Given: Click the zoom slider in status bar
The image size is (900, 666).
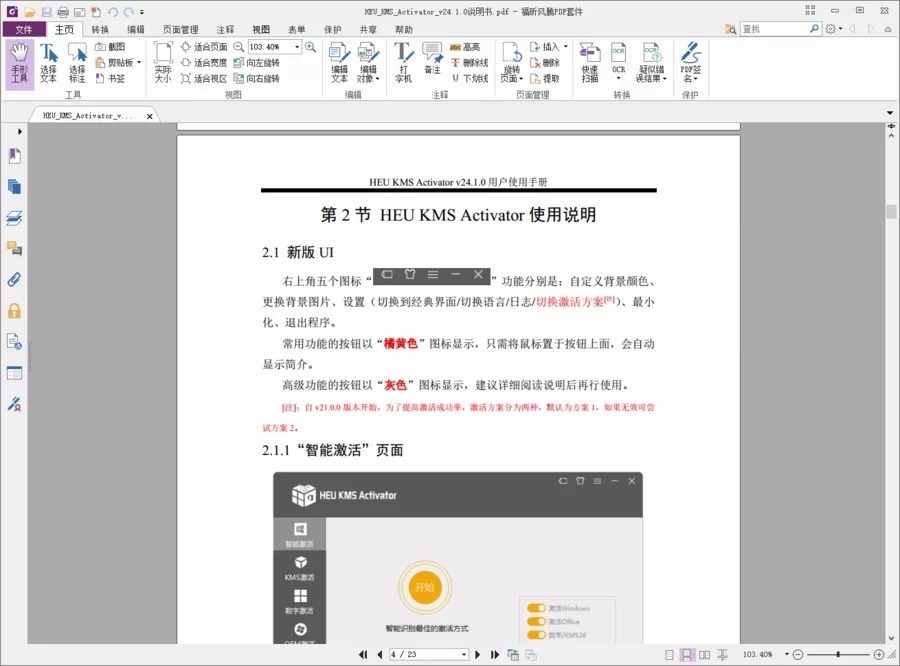Looking at the screenshot, I should (836, 655).
